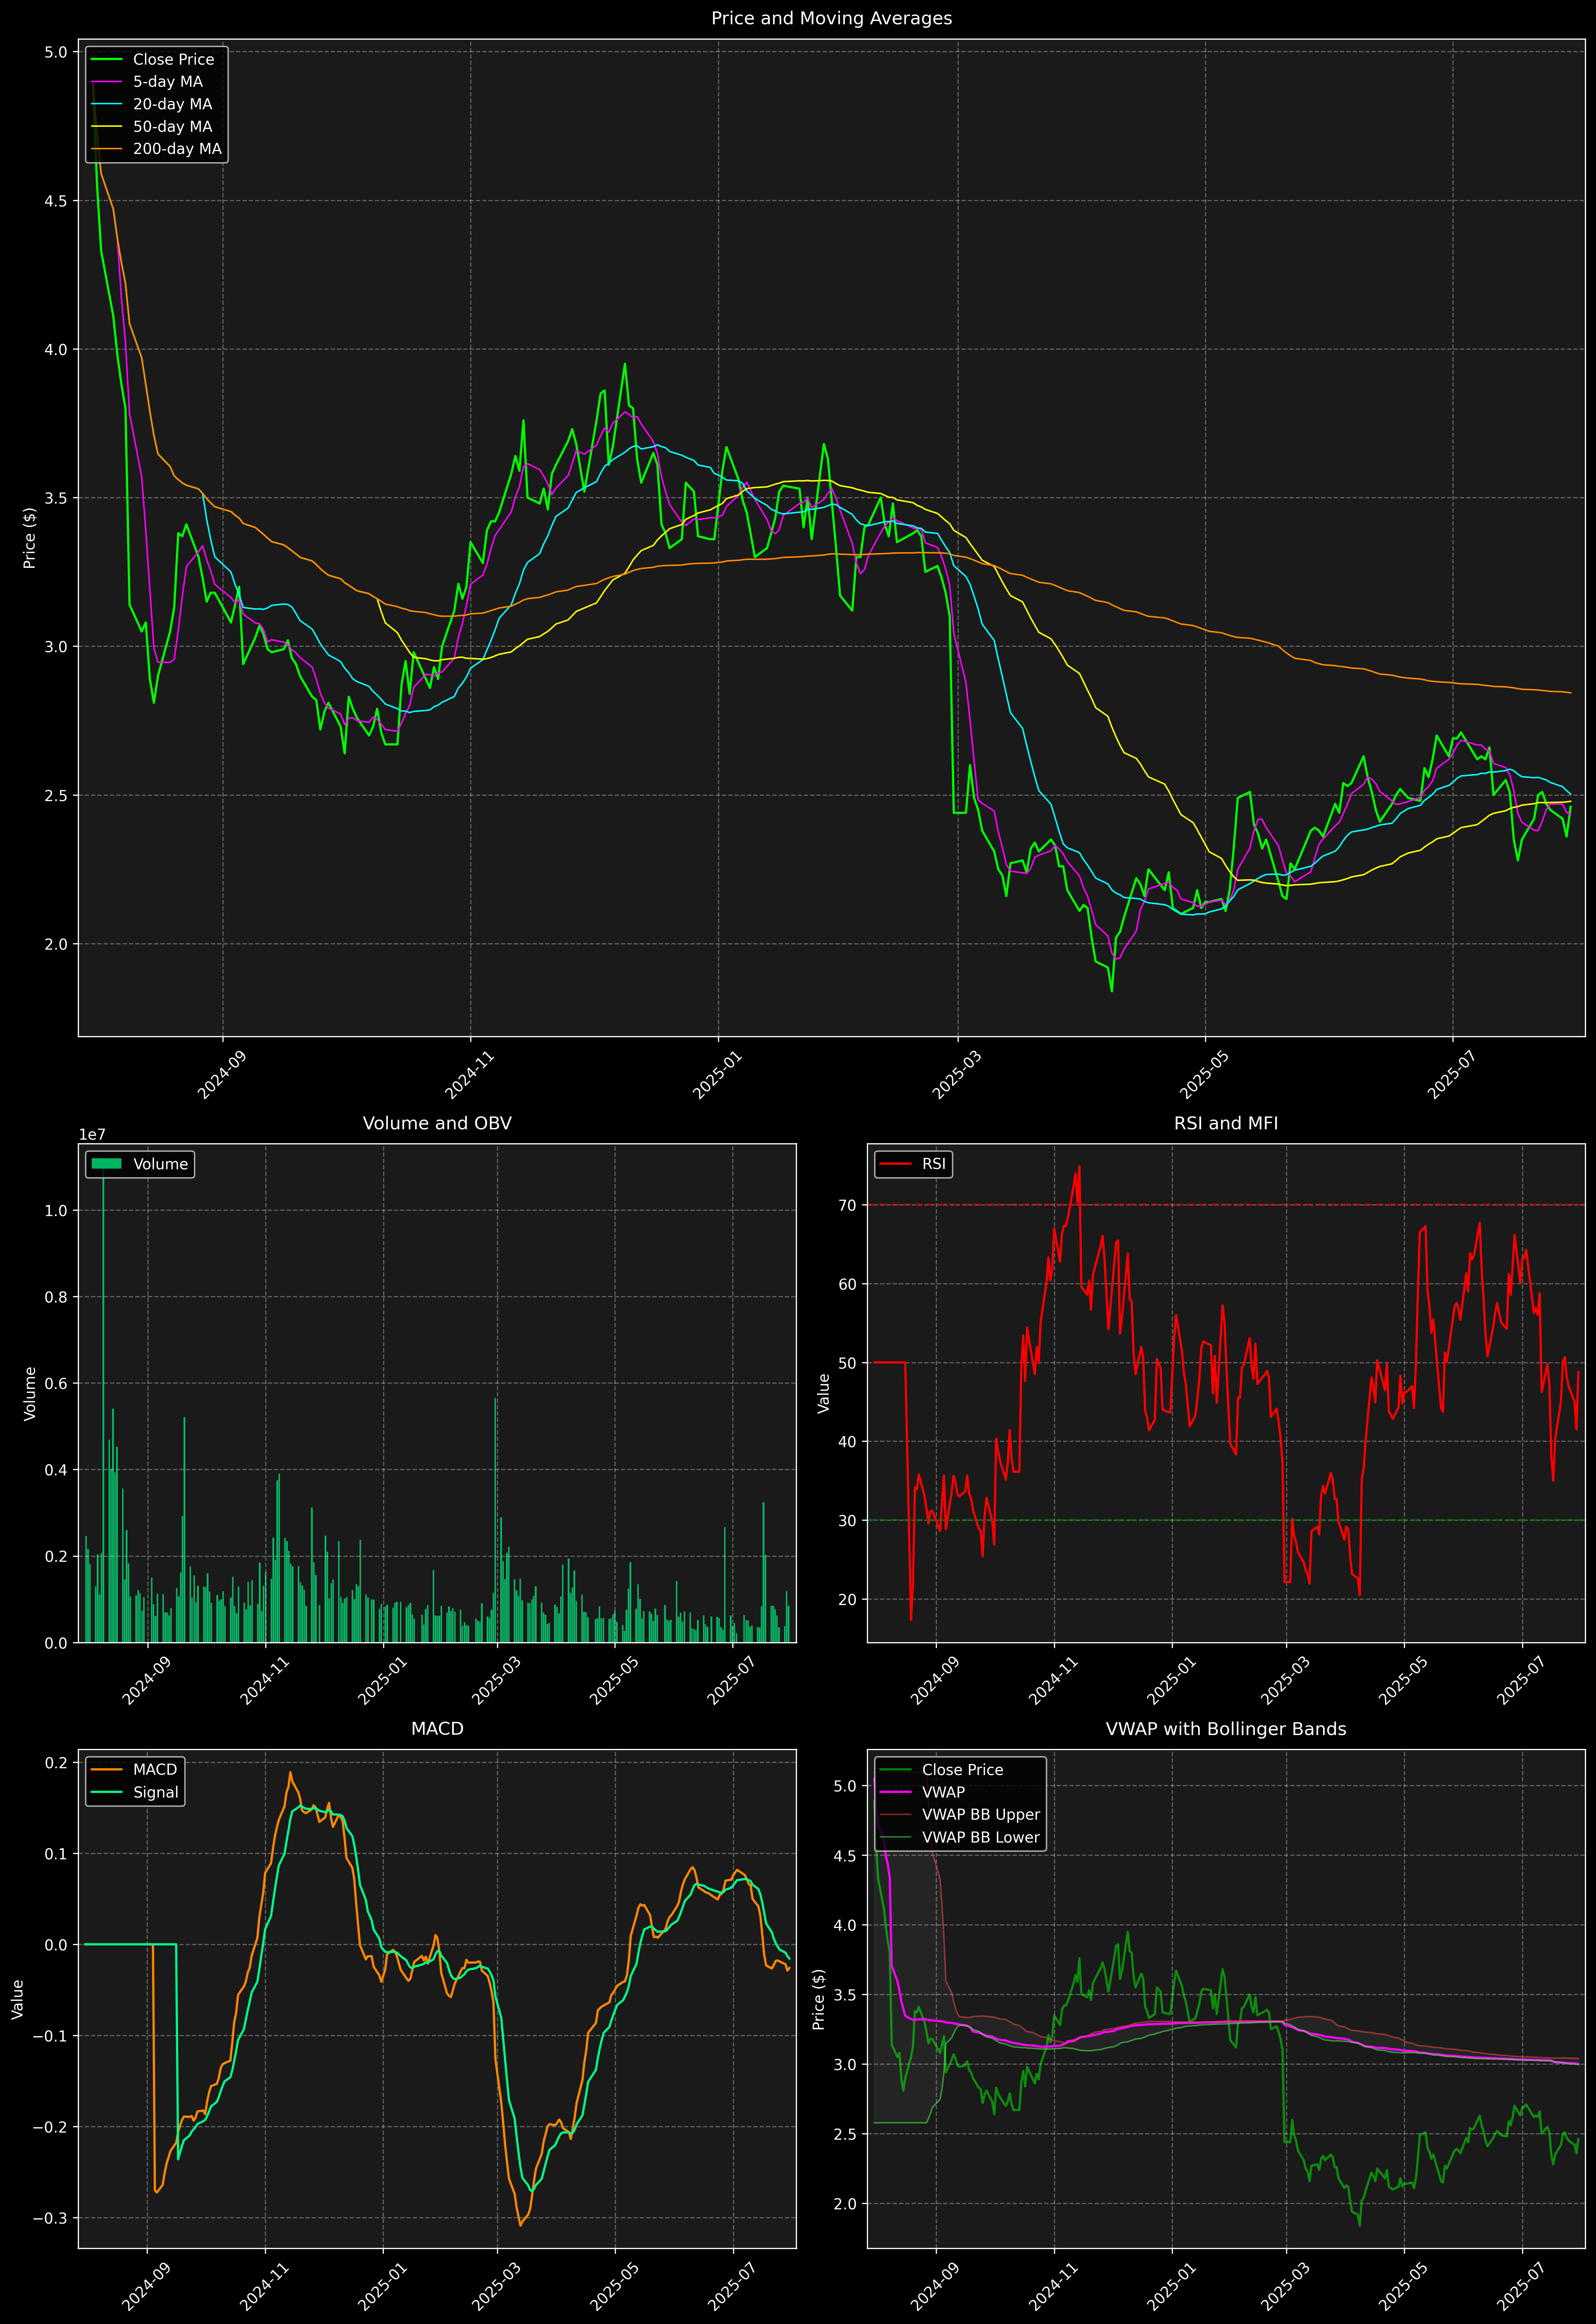The image size is (1596, 2324).
Task: Click the 'Price and Moving Averages' chart title
Action: pos(831,18)
